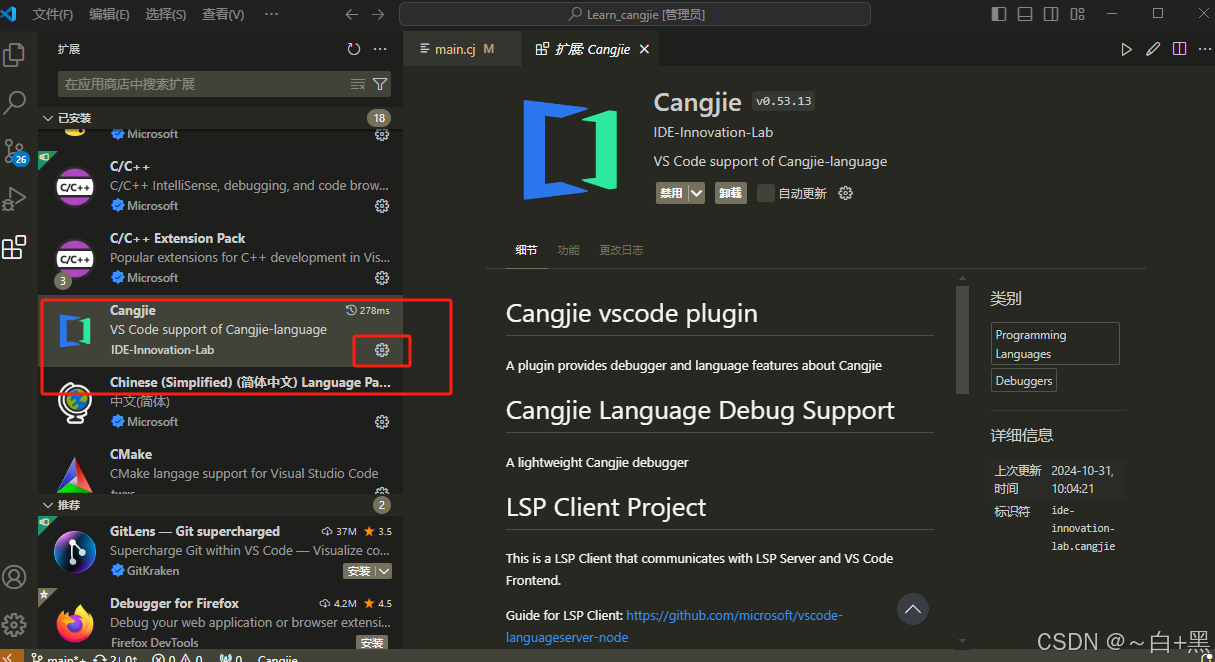Open the Accounts menu in activity bar
The image size is (1215, 662).
click(x=14, y=577)
